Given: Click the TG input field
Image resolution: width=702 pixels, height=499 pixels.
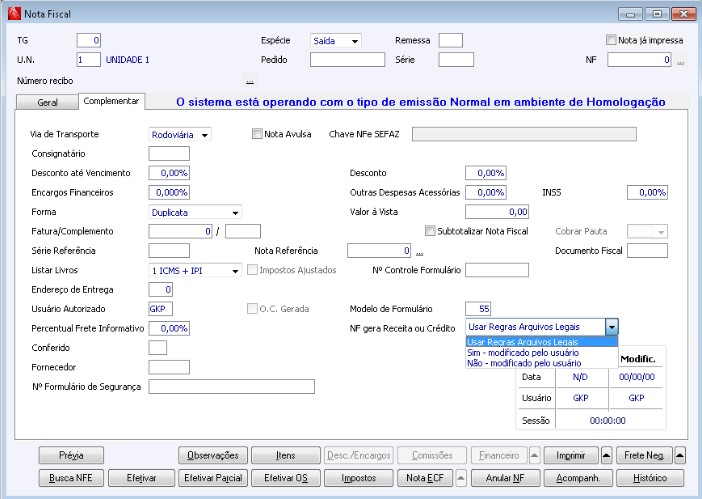Looking at the screenshot, I should coord(89,40).
